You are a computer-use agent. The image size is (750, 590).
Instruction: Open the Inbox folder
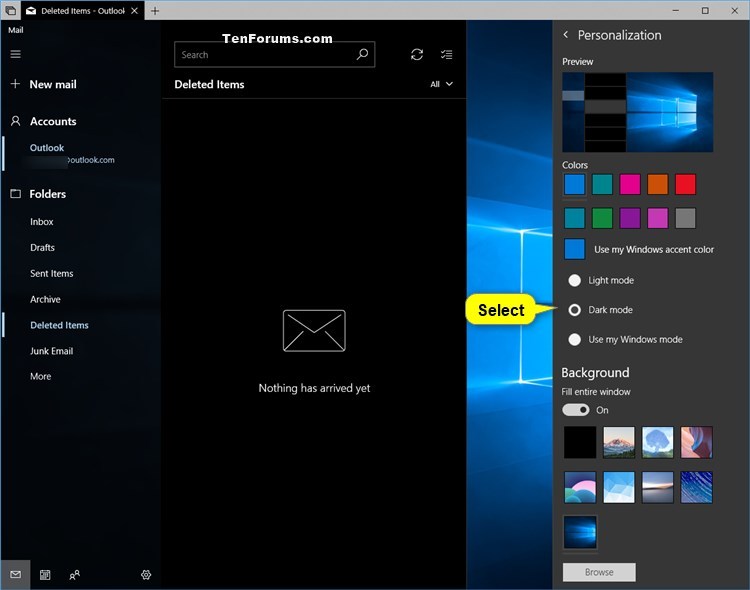pyautogui.click(x=42, y=222)
